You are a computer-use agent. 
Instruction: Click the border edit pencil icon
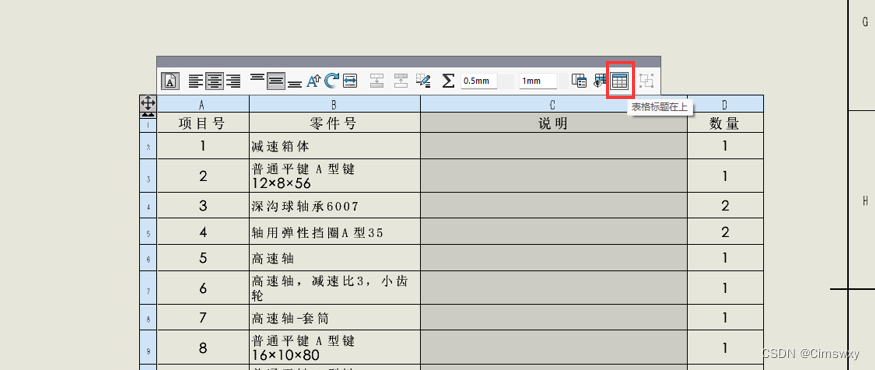pyautogui.click(x=424, y=81)
